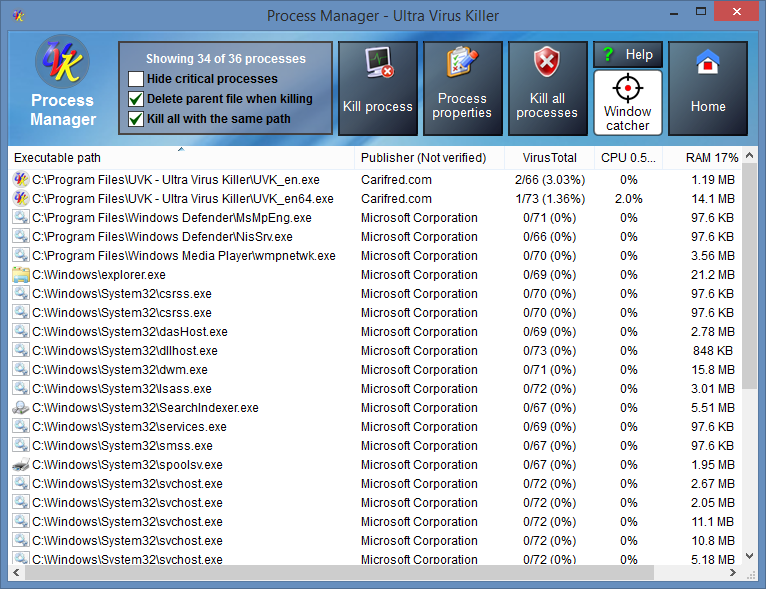Activate the Window catcher tool
The image size is (766, 589).
[x=628, y=103]
